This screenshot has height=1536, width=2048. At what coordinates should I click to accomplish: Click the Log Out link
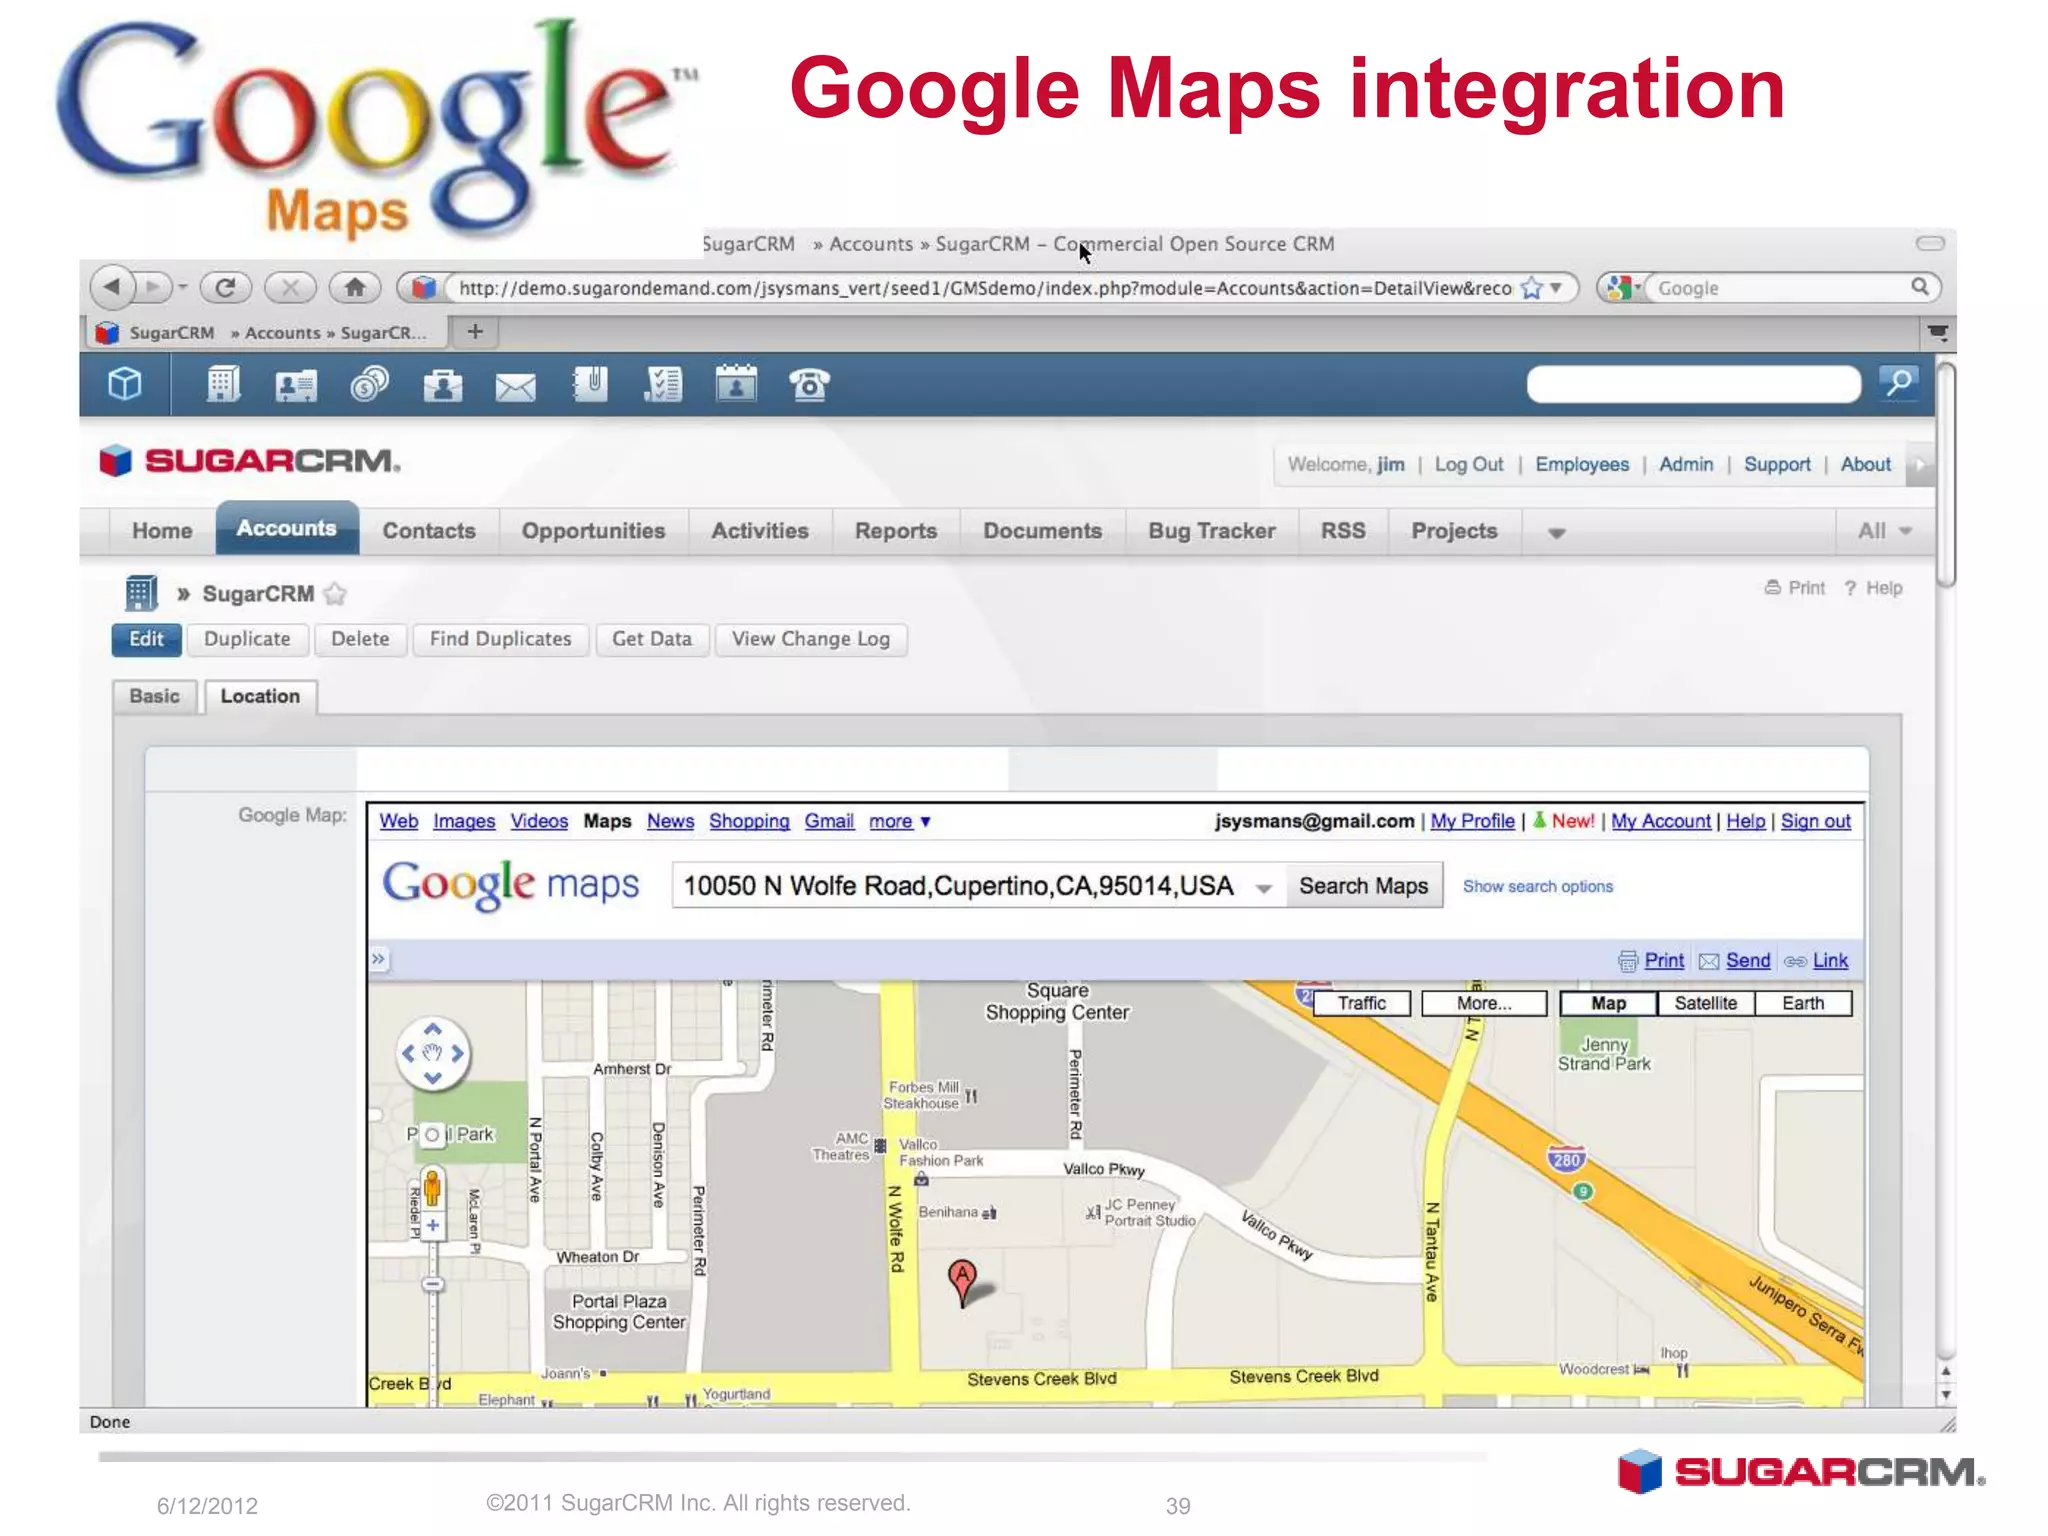pyautogui.click(x=1468, y=464)
